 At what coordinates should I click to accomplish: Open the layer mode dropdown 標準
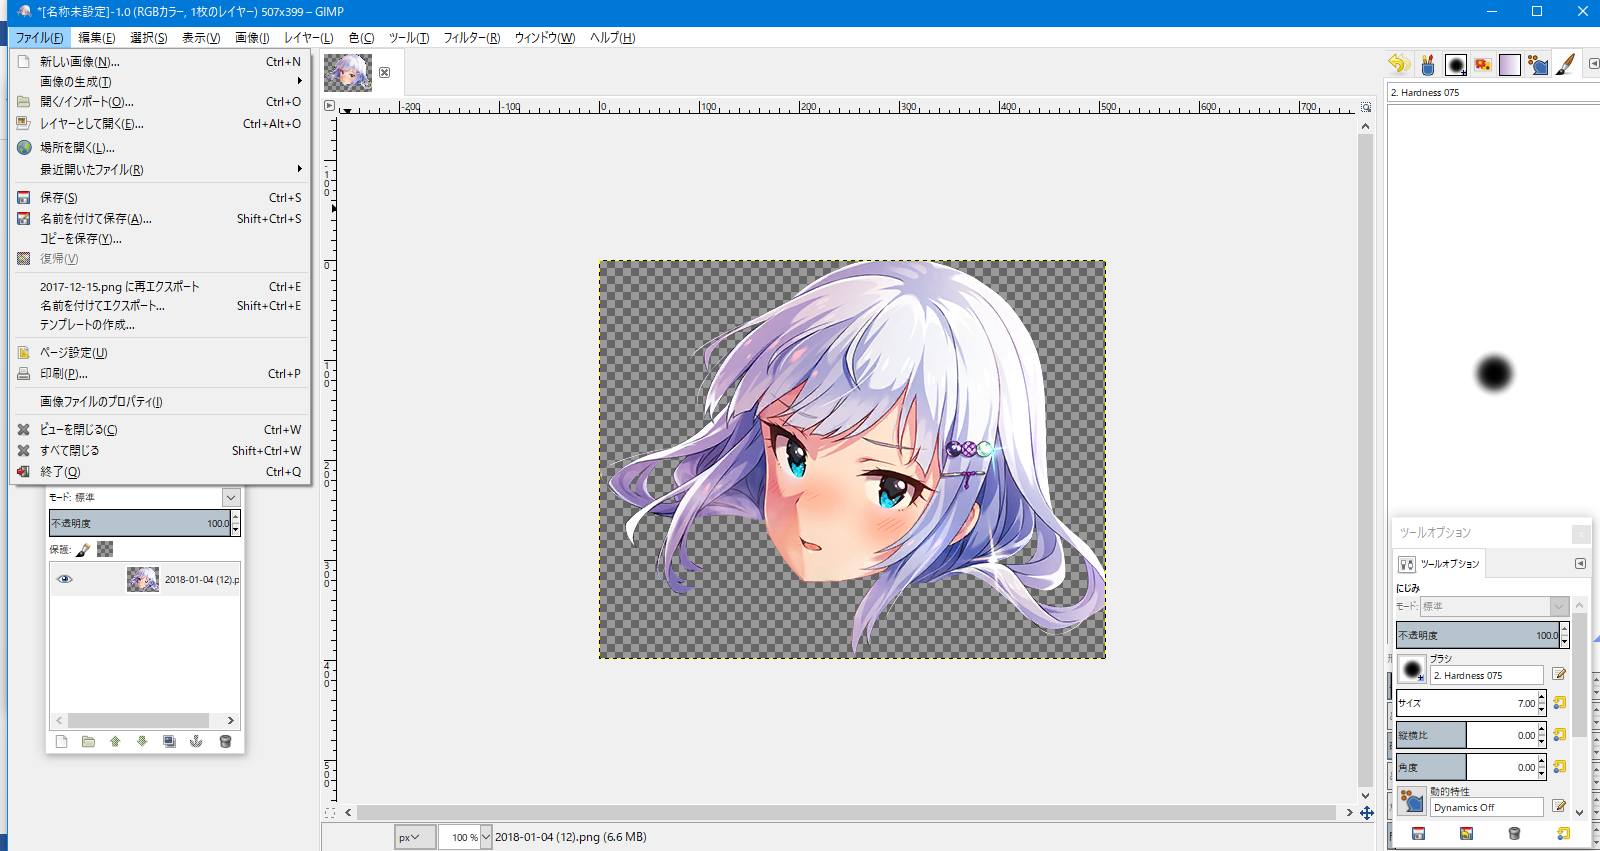231,497
